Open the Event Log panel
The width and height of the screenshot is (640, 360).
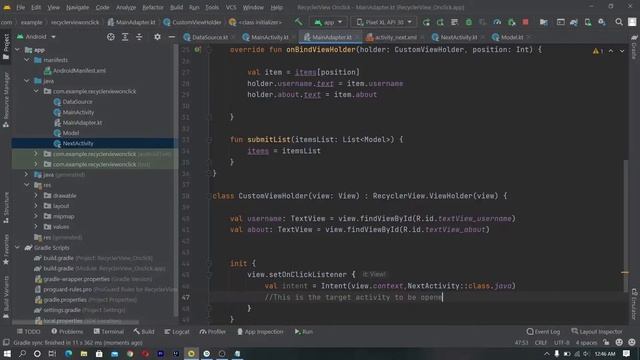click(x=544, y=332)
